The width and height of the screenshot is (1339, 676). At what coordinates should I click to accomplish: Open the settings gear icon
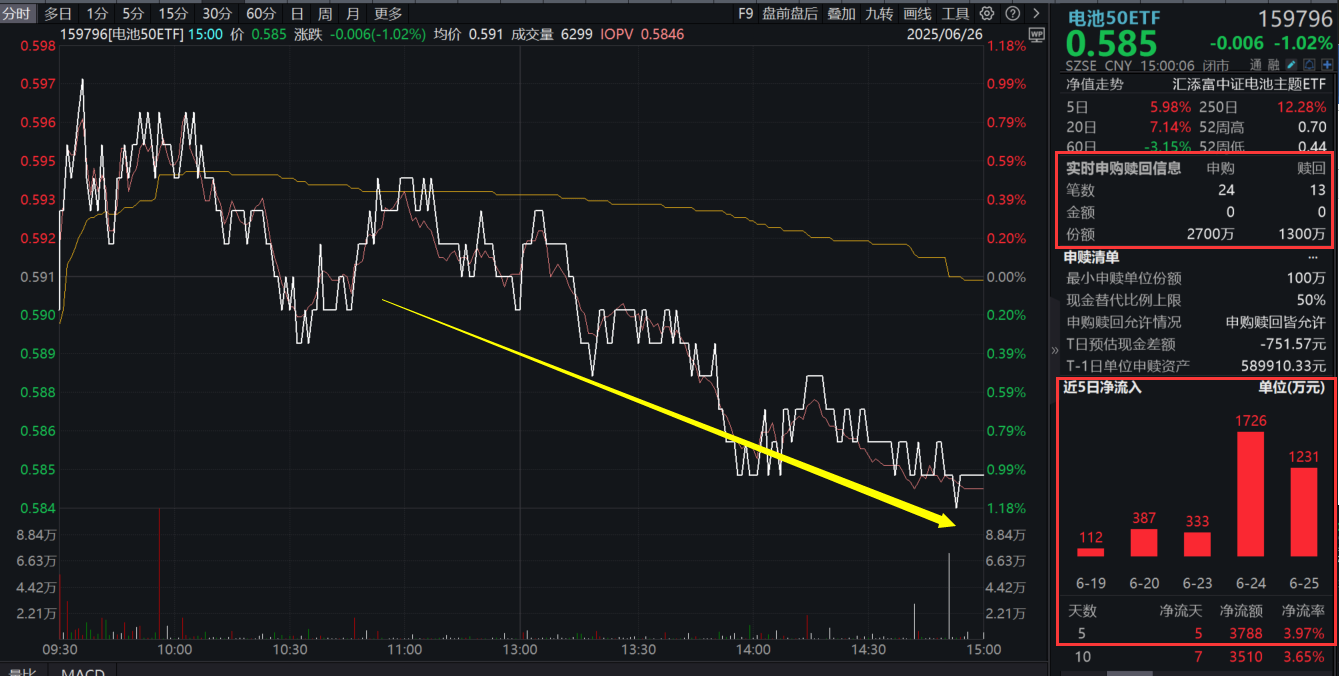coord(987,13)
